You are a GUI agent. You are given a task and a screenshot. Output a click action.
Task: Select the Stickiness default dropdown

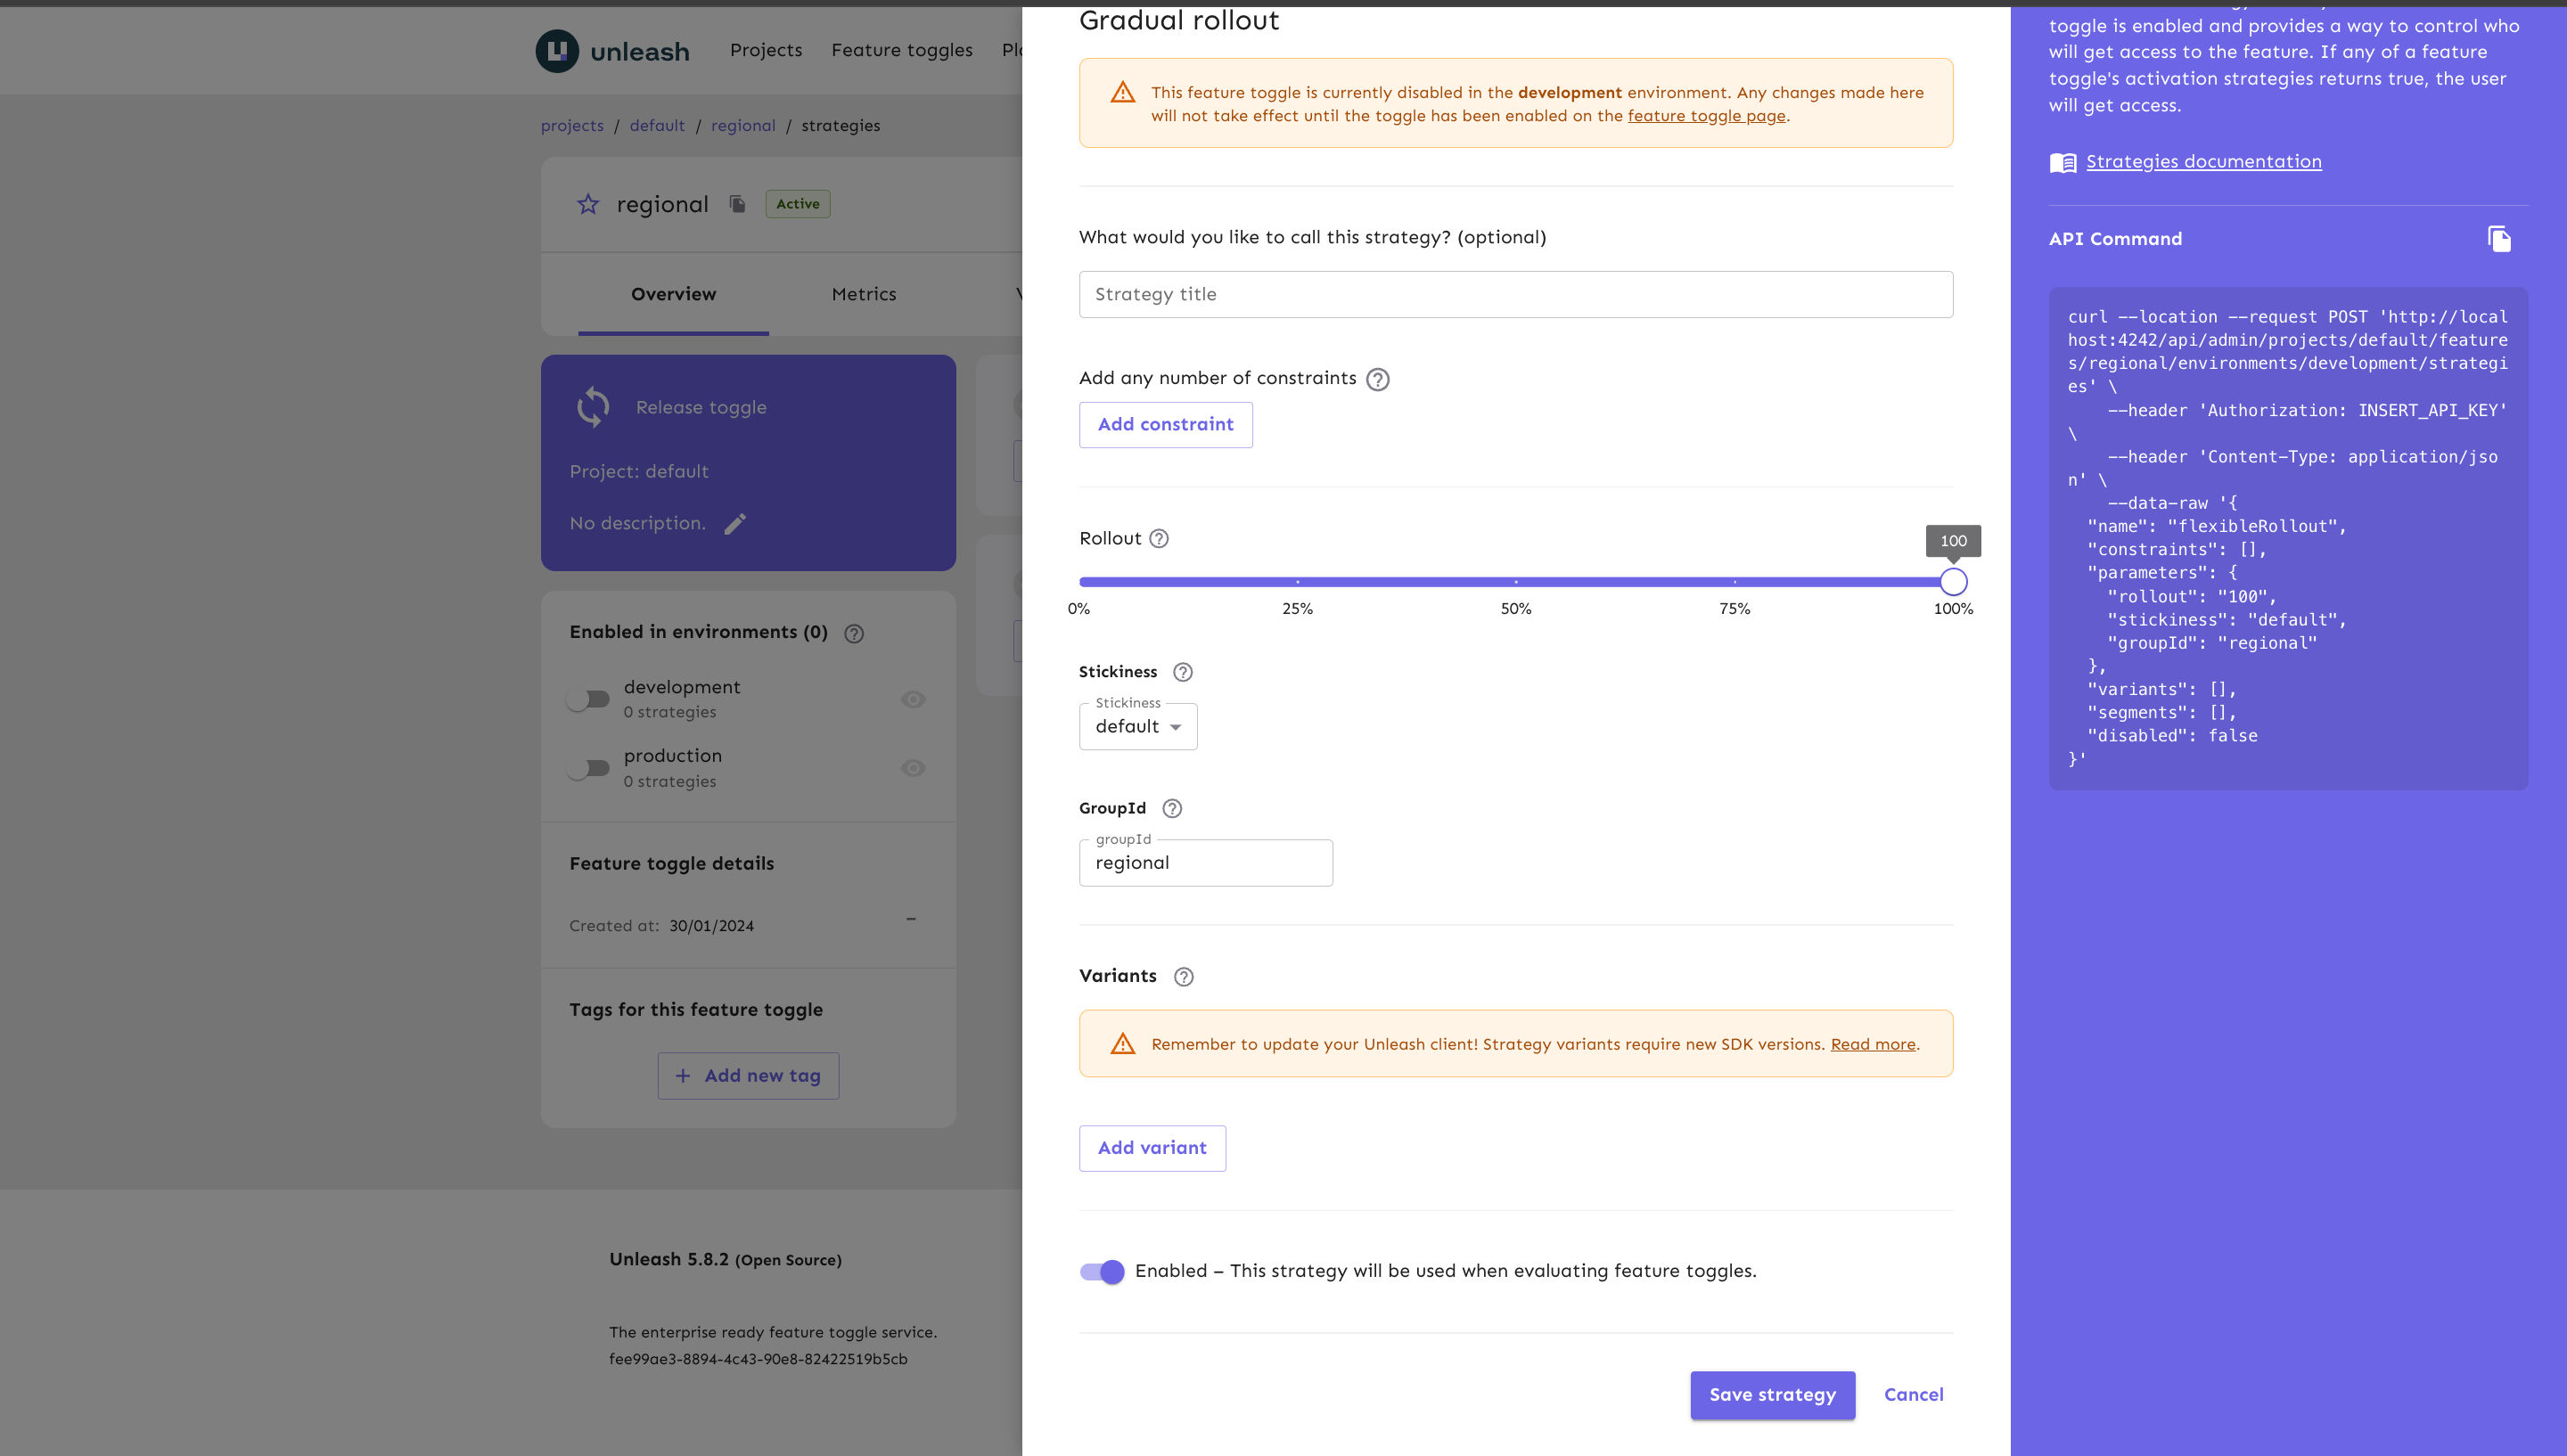click(1137, 724)
